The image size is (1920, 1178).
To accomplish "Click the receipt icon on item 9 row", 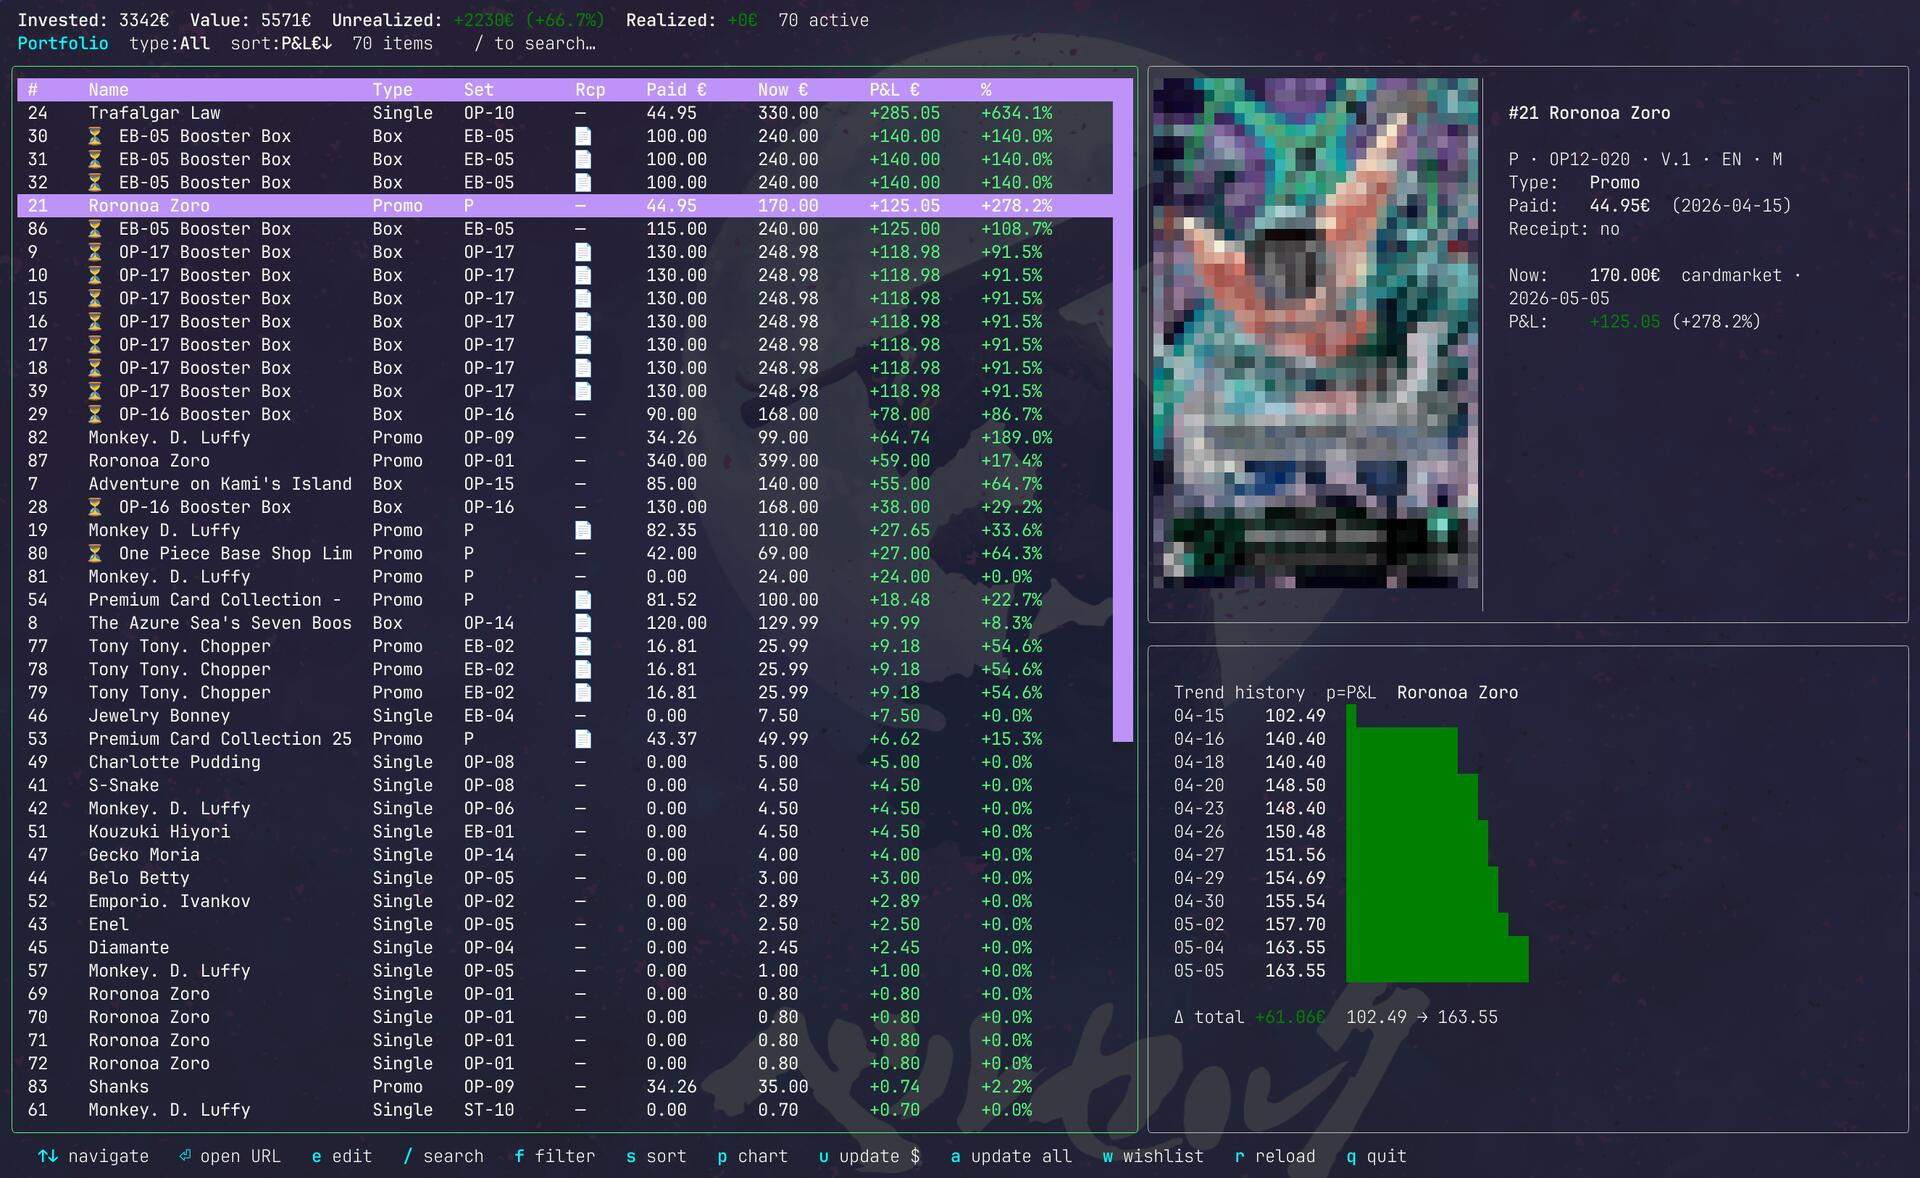I will click(x=583, y=252).
